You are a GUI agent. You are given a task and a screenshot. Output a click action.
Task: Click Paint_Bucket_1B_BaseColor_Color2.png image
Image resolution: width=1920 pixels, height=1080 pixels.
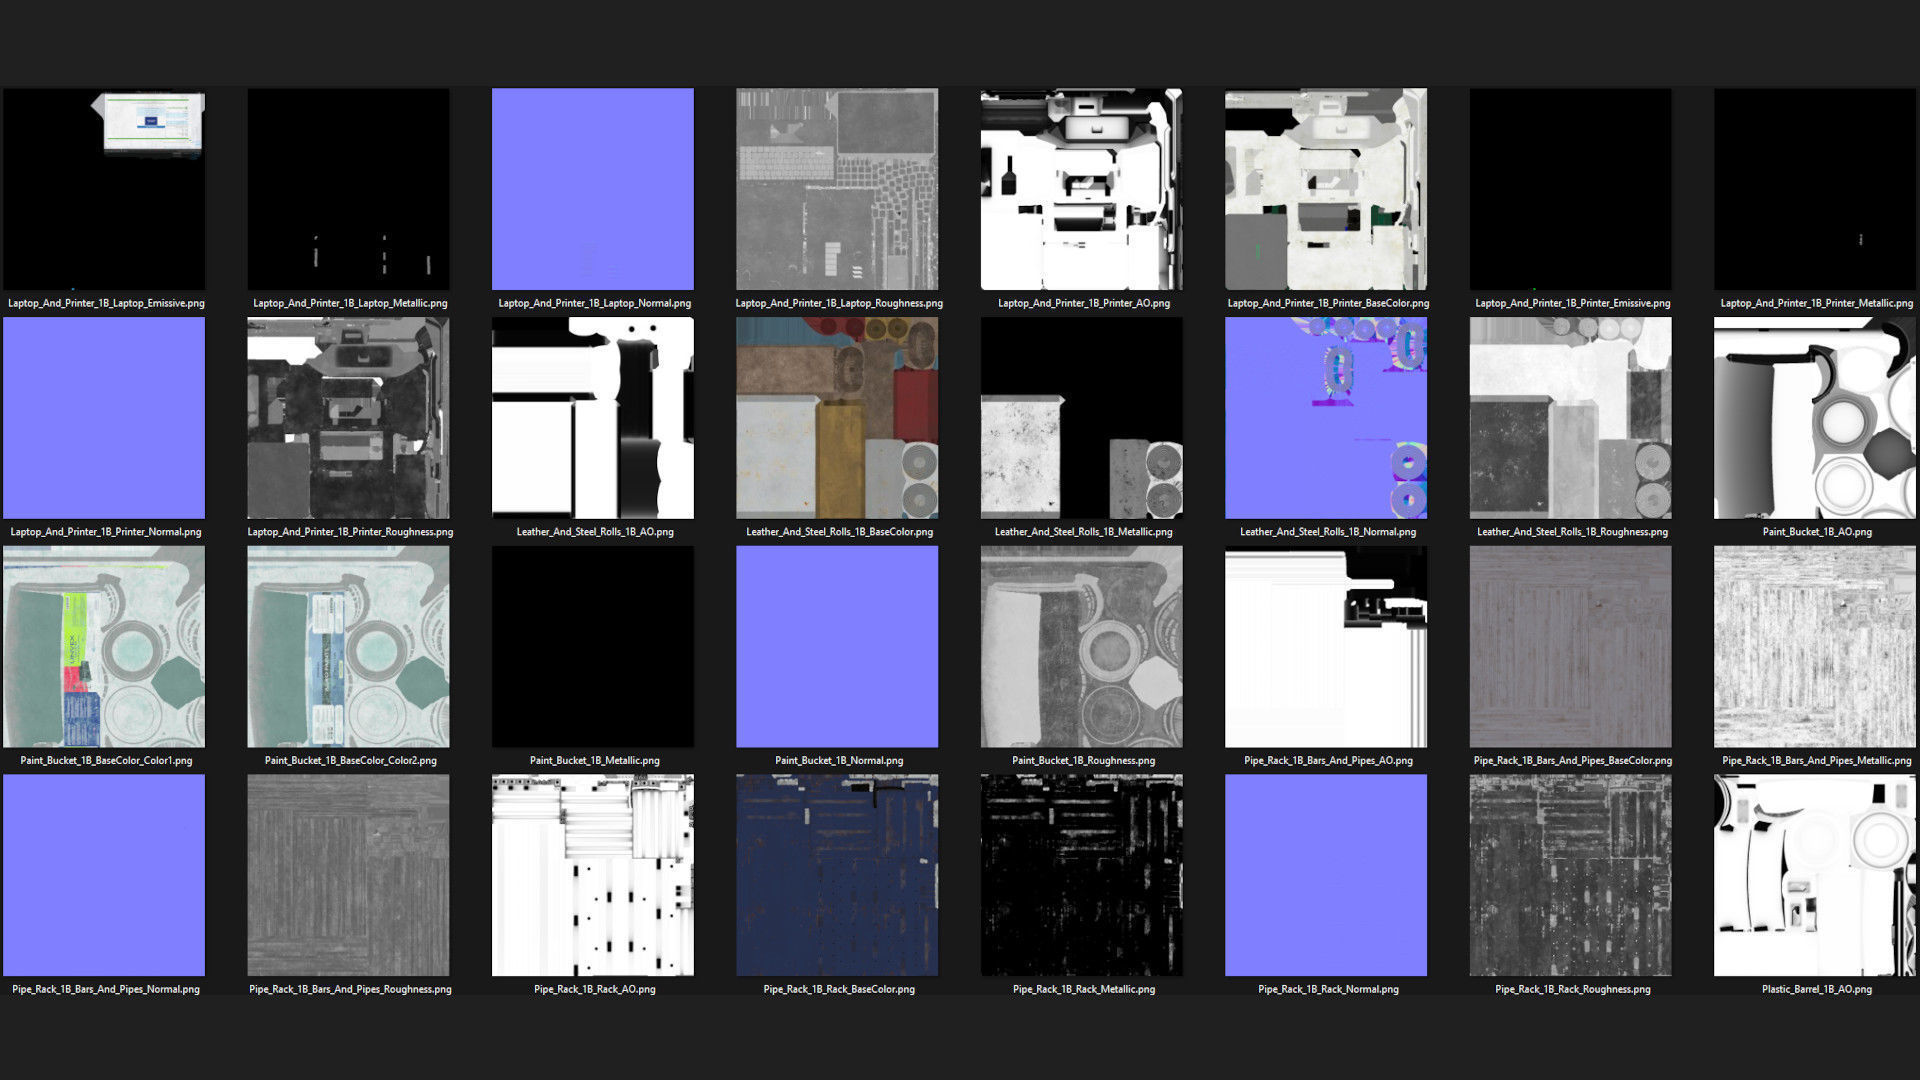pos(348,646)
